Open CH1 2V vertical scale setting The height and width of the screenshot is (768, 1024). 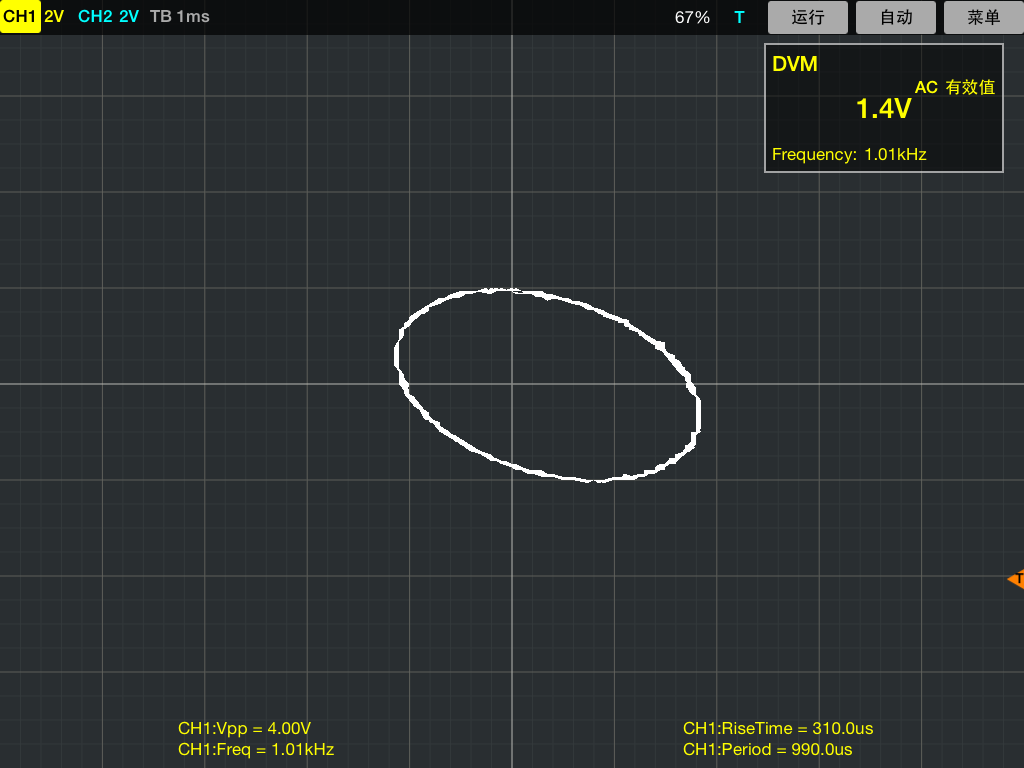(54, 17)
